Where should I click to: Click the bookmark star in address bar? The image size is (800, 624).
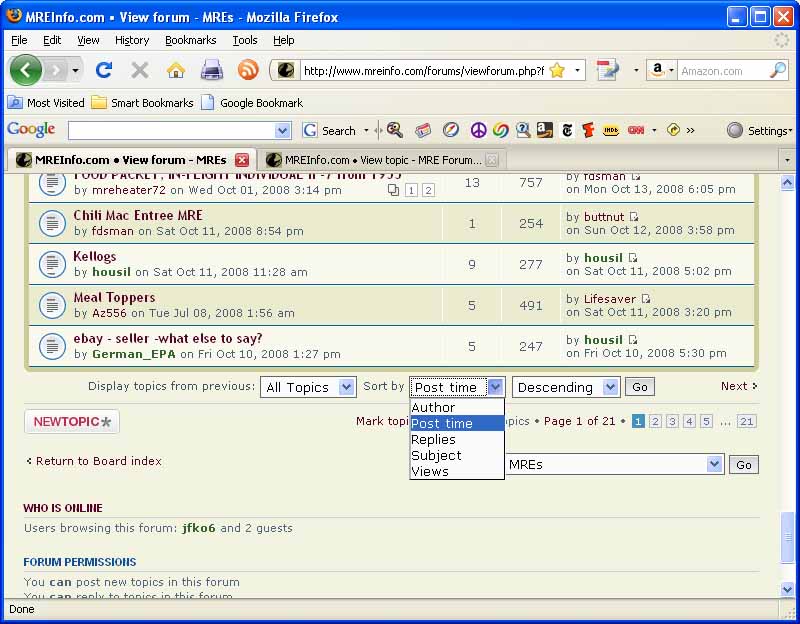tap(557, 70)
